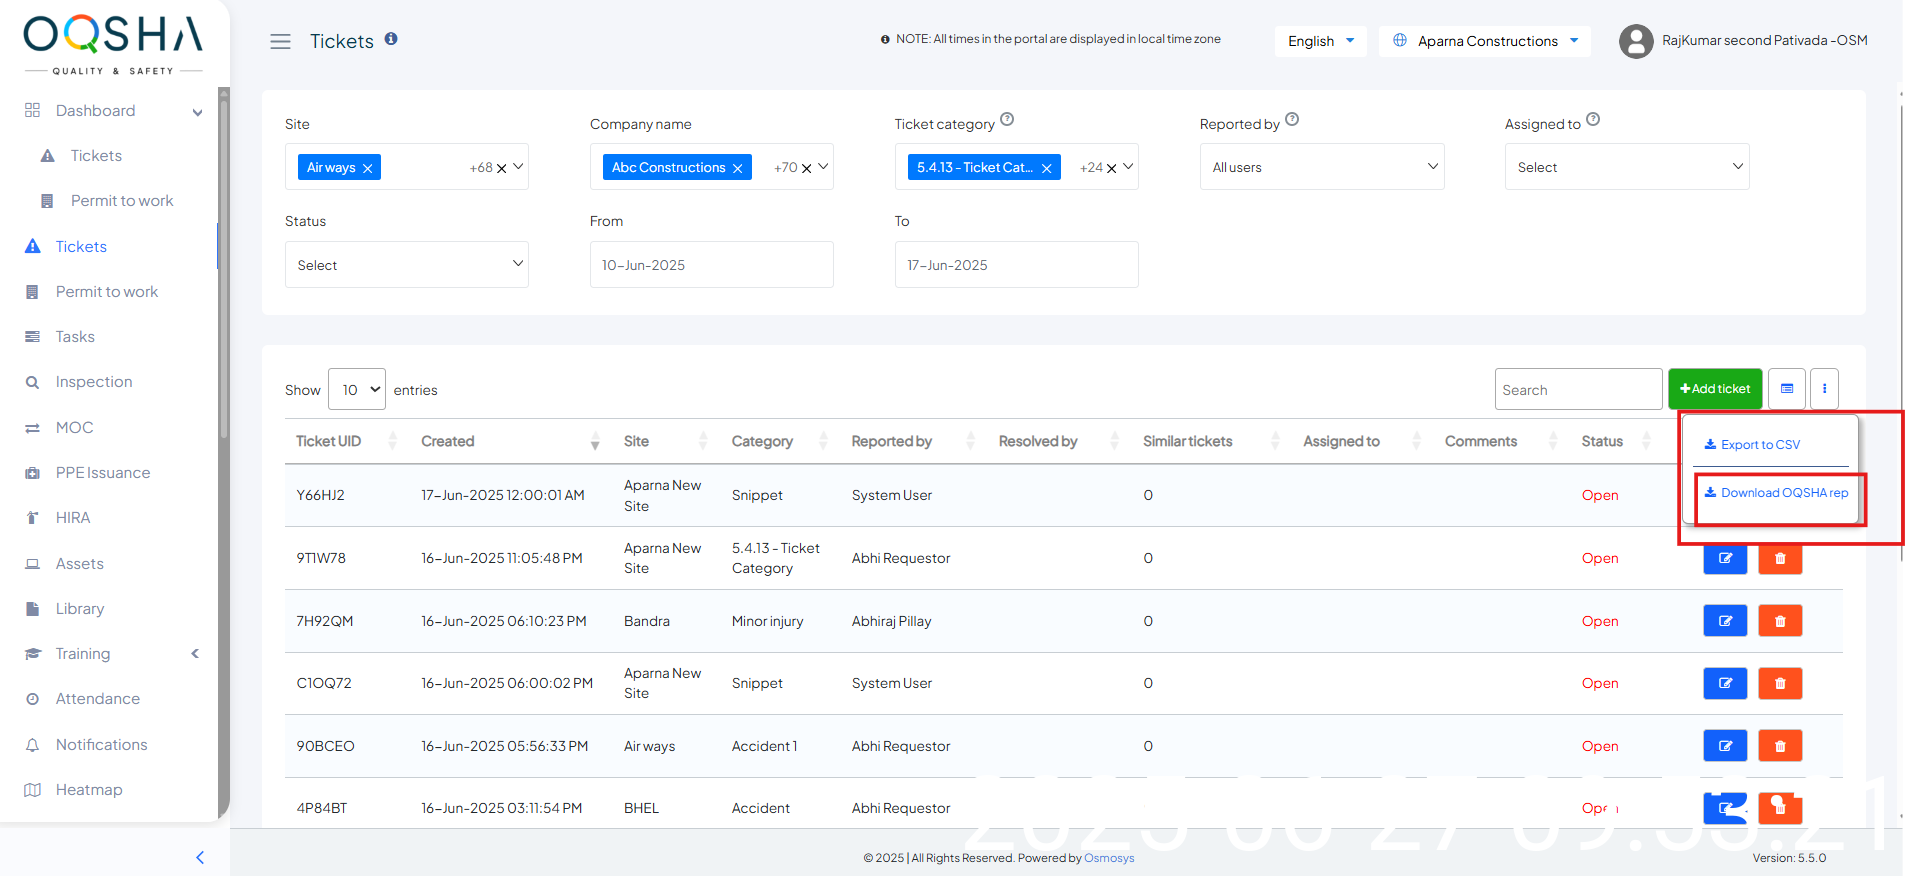Click the green Add ticket button
Image resolution: width=1905 pixels, height=876 pixels.
(x=1714, y=389)
